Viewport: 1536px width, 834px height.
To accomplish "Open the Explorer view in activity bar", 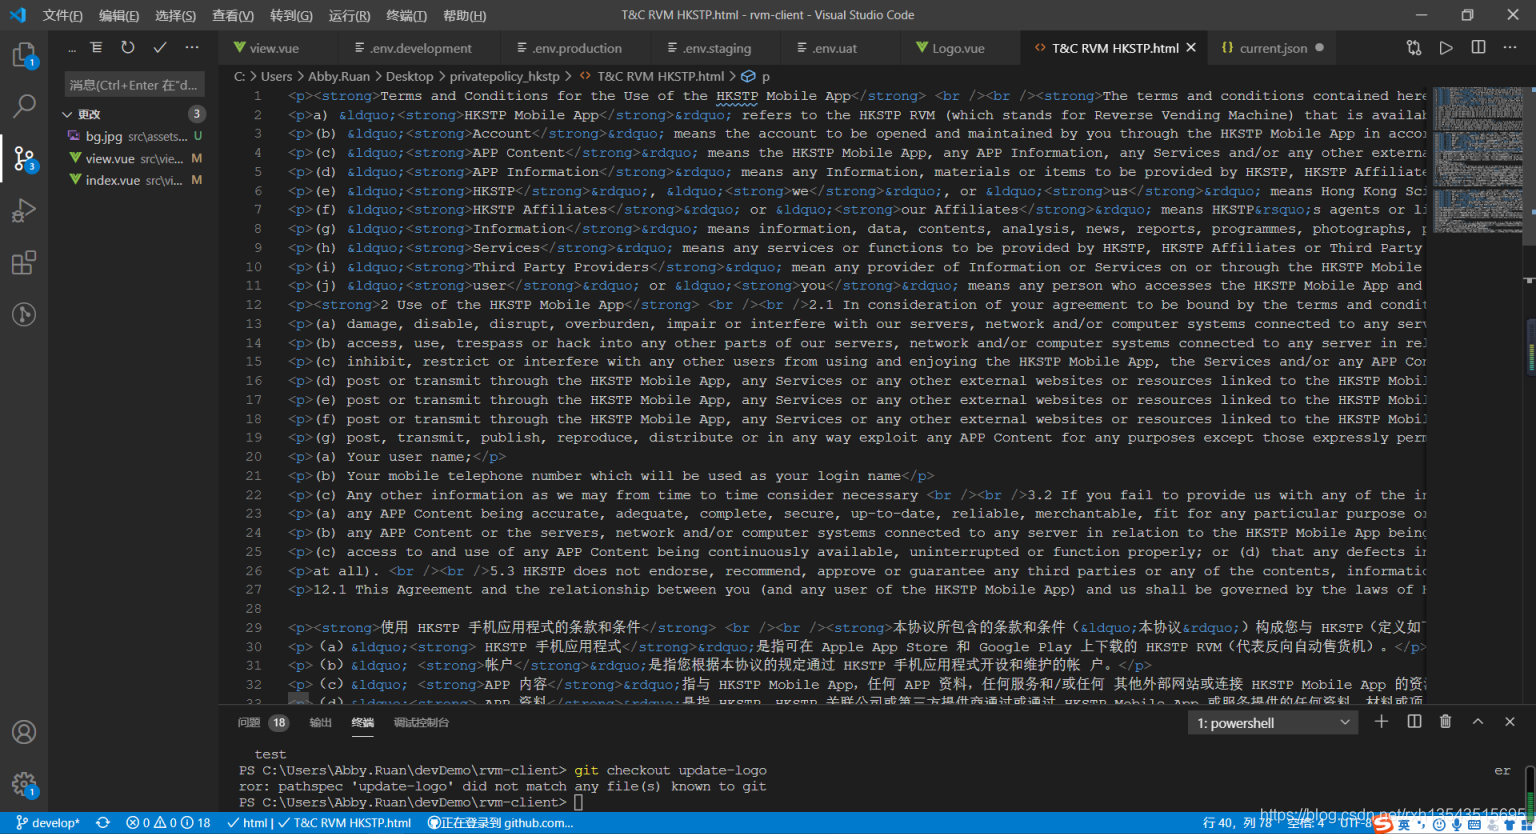I will [23, 54].
